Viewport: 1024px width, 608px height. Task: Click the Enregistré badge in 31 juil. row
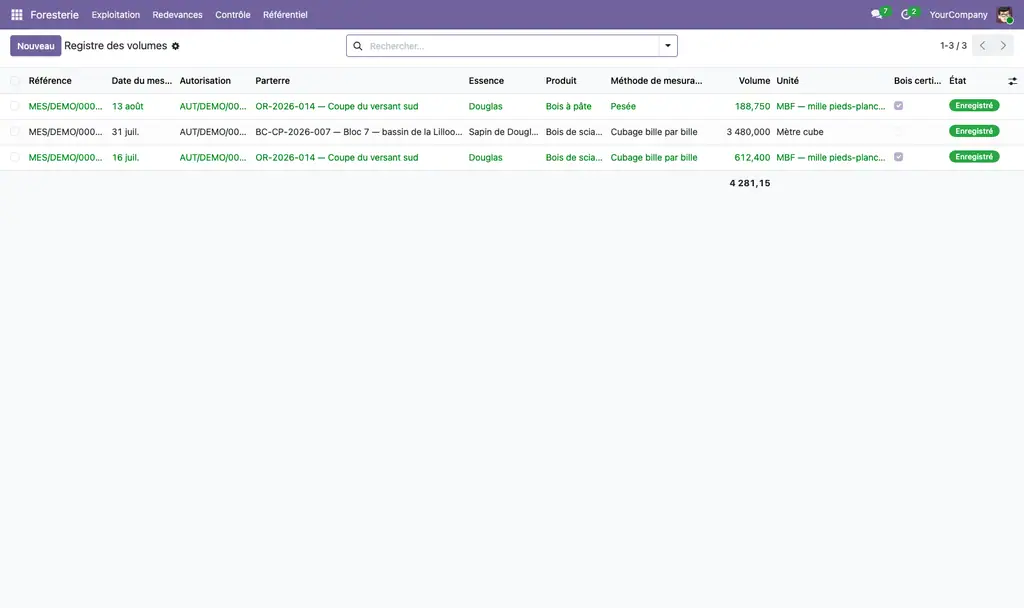tap(974, 131)
